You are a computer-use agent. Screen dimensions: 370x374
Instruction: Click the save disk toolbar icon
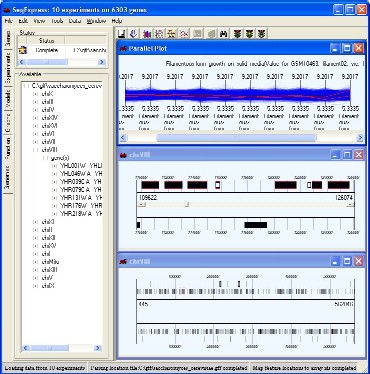tap(122, 33)
